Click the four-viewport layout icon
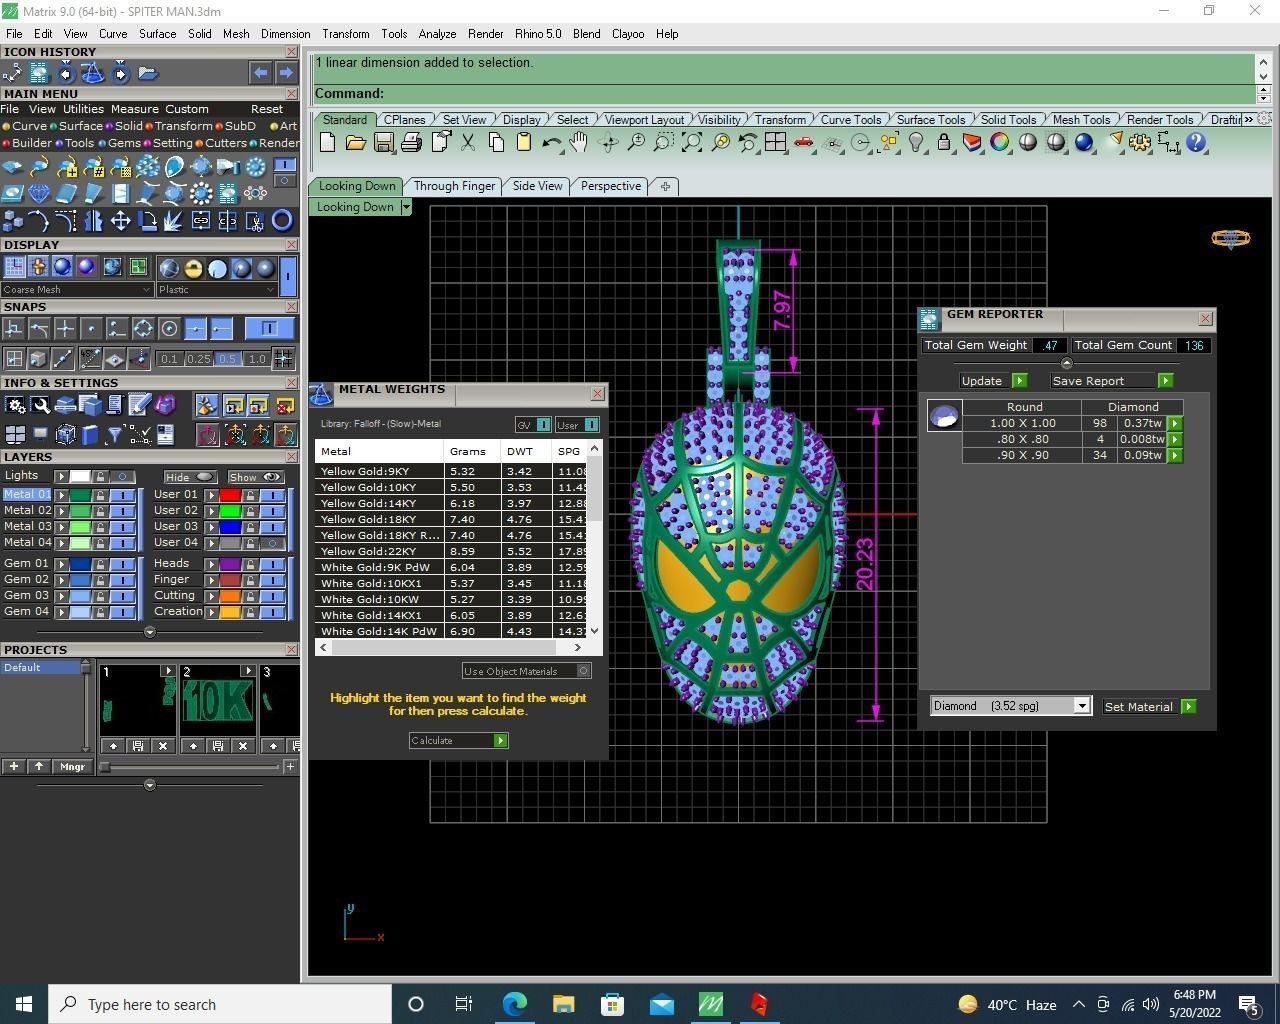1280x1024 pixels. click(x=775, y=143)
